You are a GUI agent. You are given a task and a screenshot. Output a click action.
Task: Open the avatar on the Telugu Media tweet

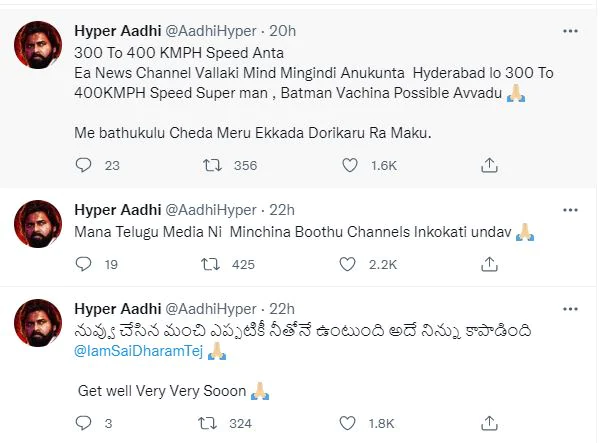coord(39,225)
